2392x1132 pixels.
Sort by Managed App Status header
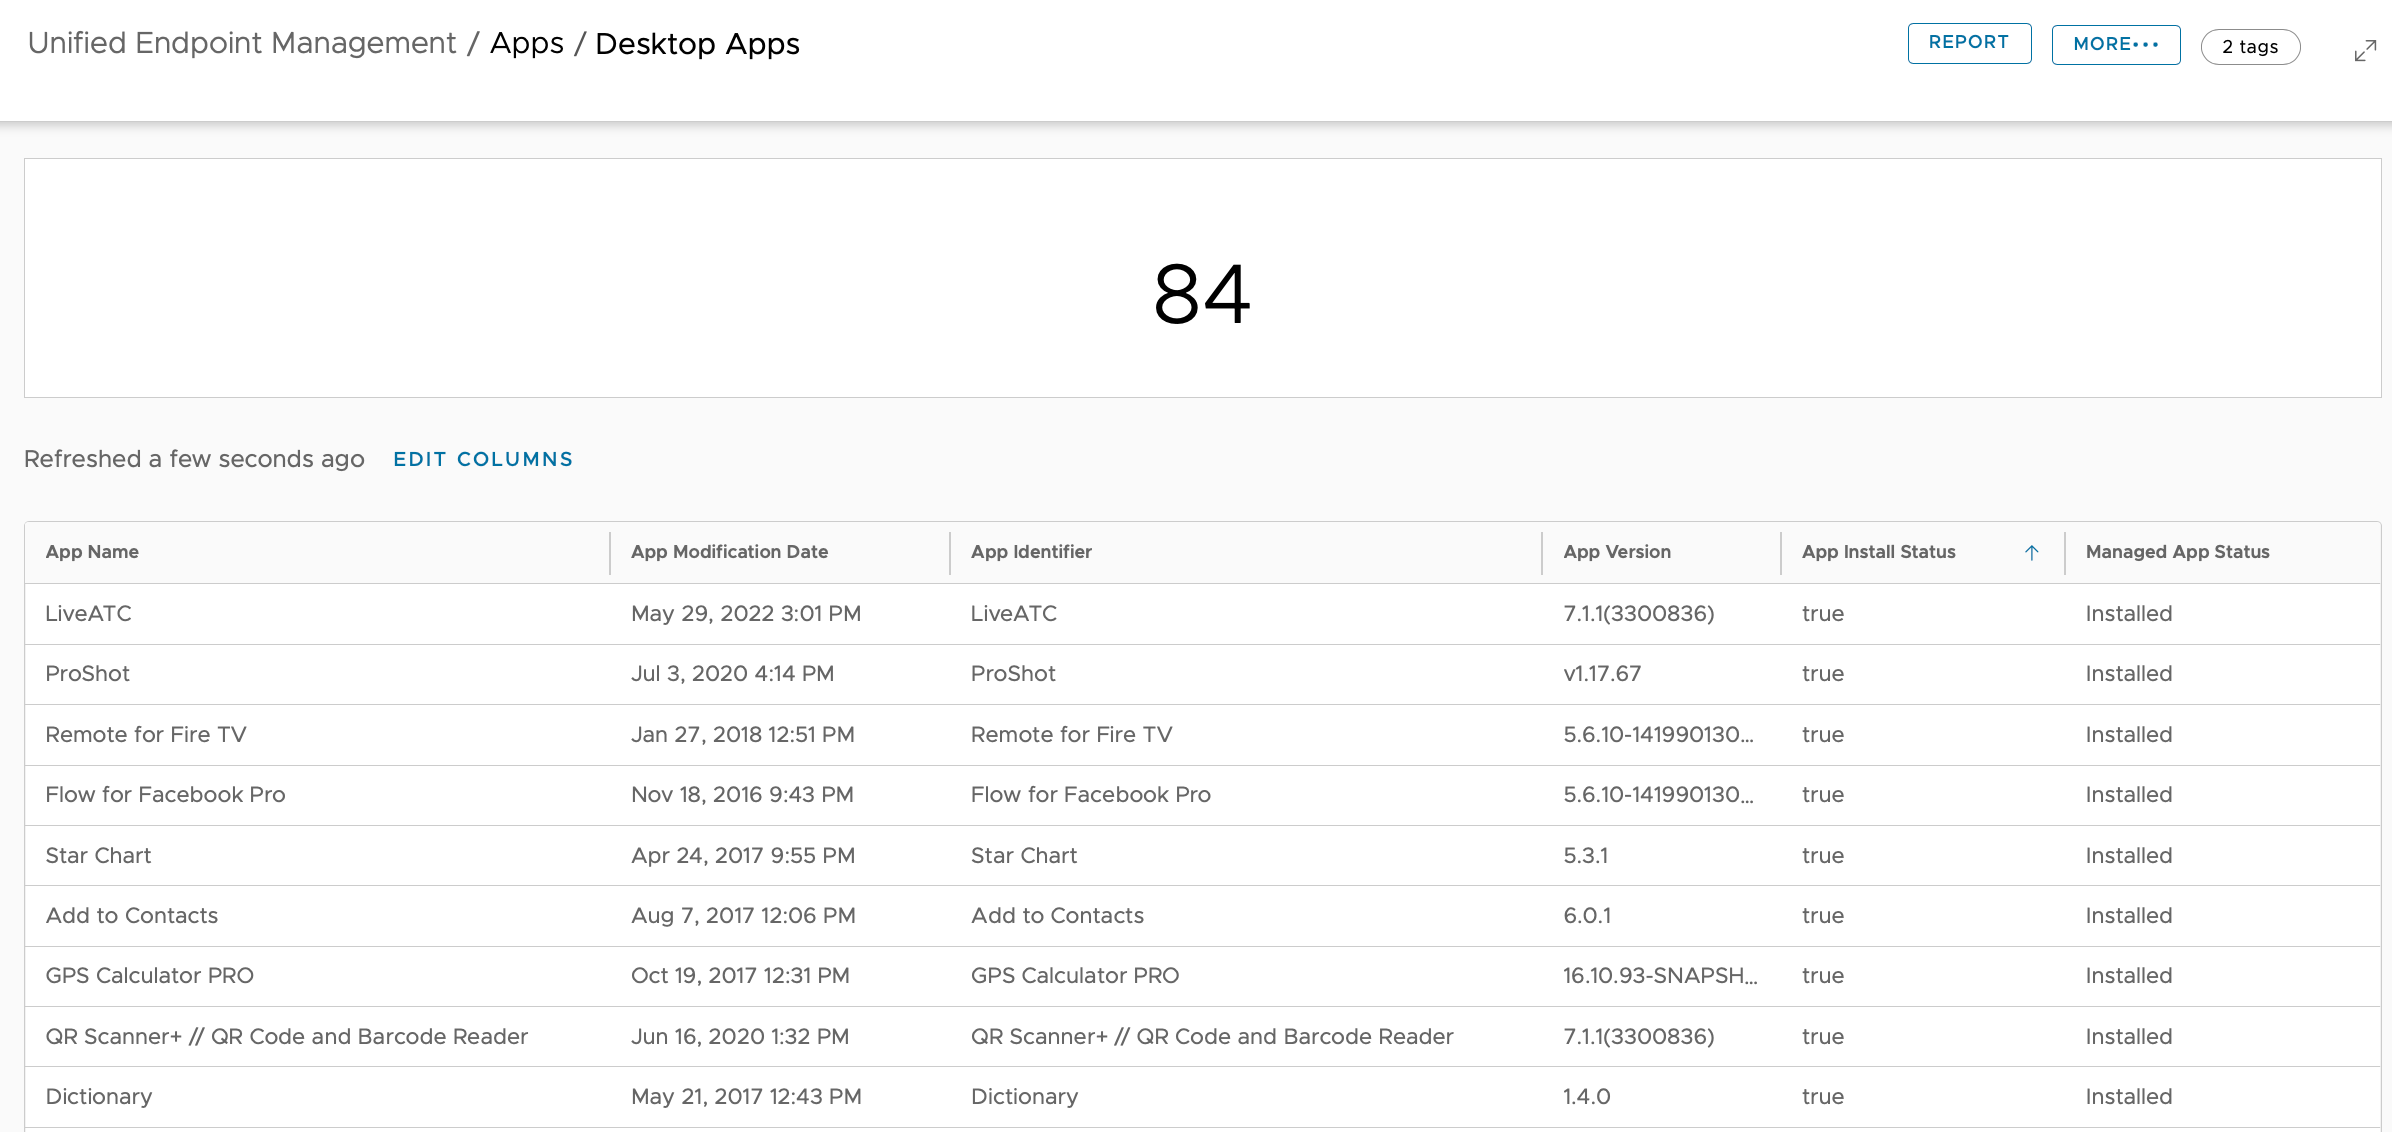pos(2177,552)
